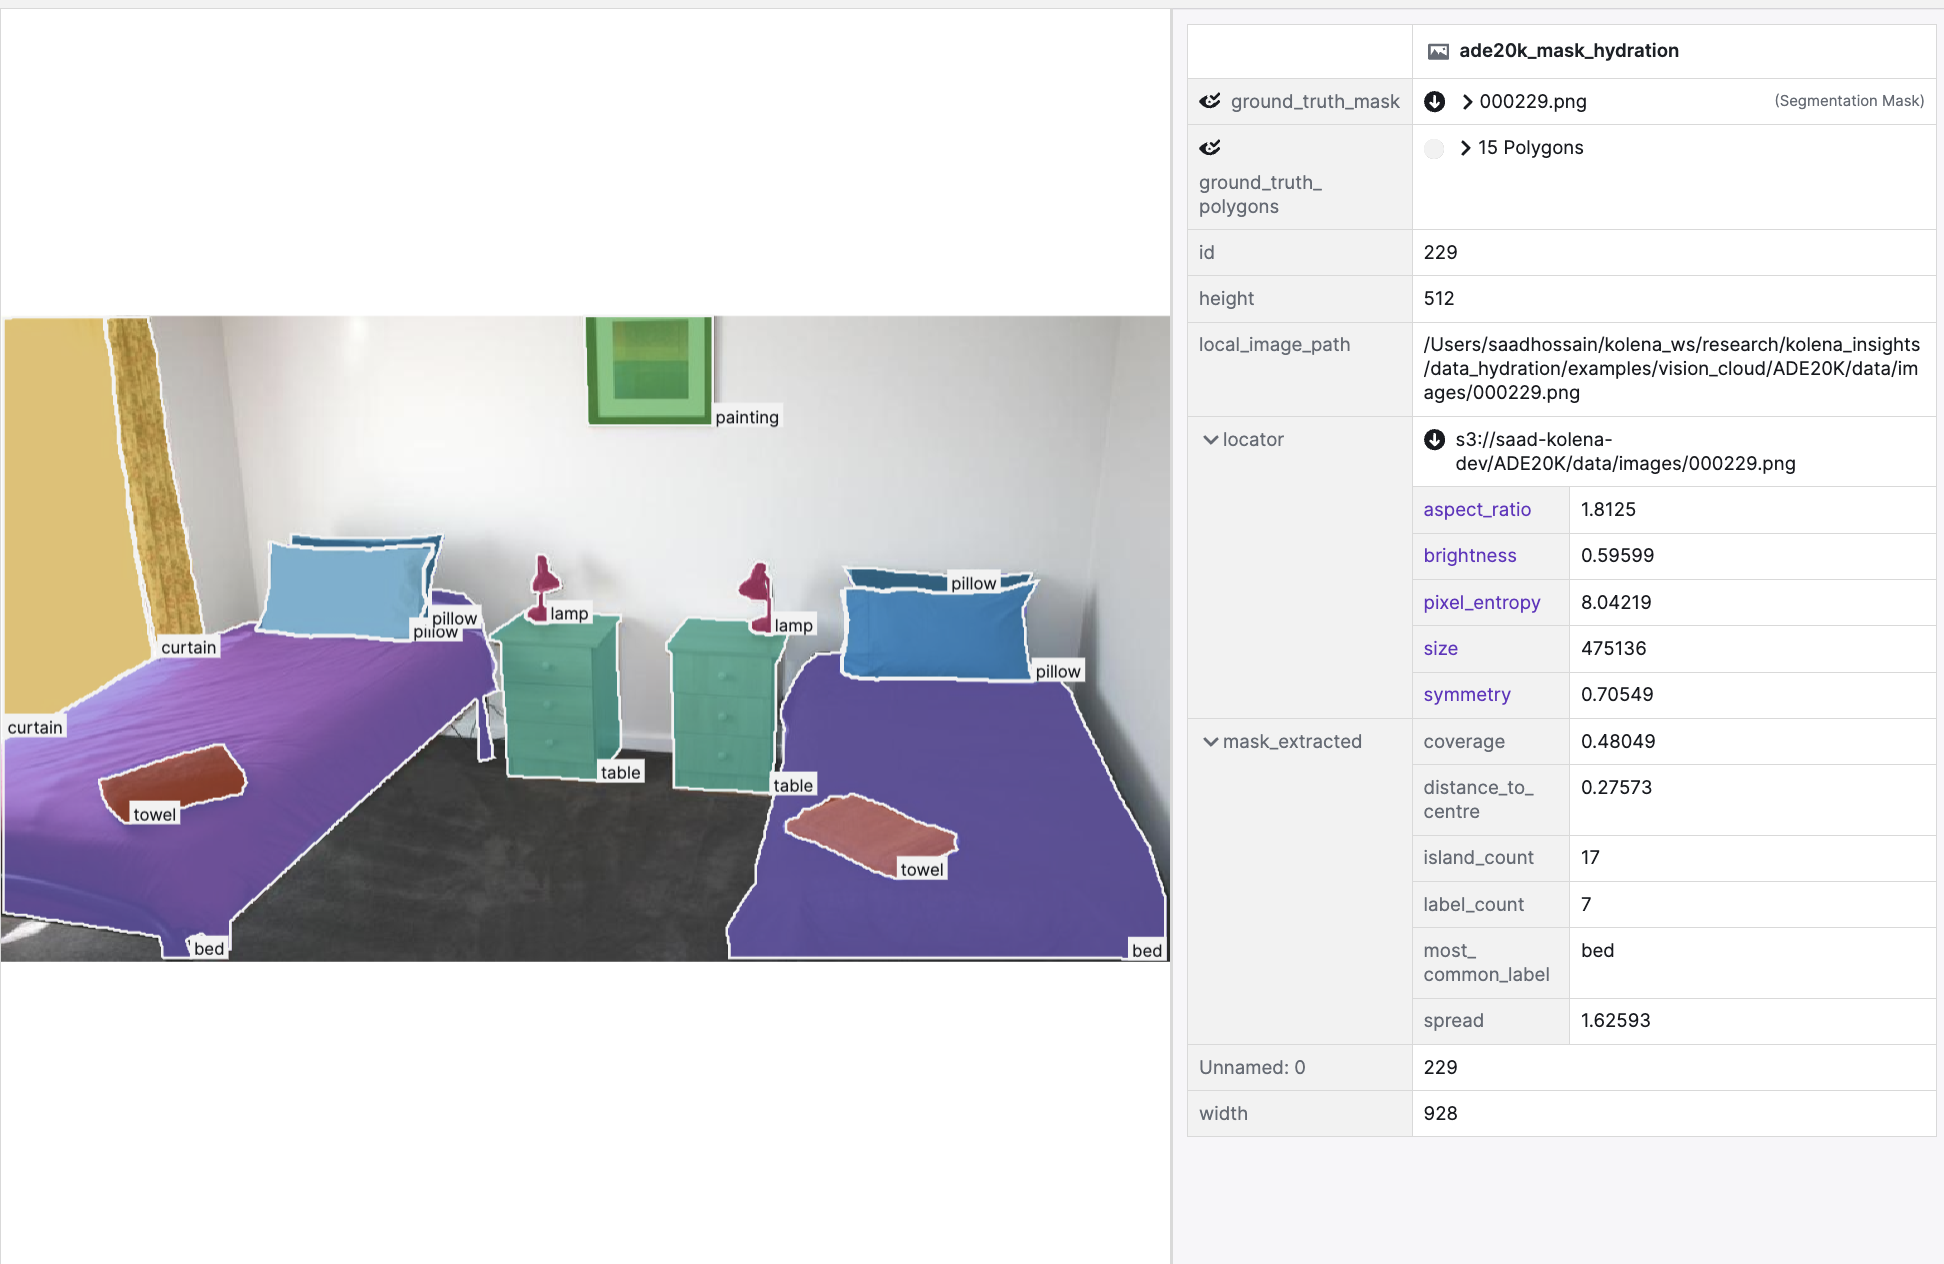Screen dimensions: 1944x1264
Task: Expand the 000229.png mask entry
Action: (x=1467, y=102)
